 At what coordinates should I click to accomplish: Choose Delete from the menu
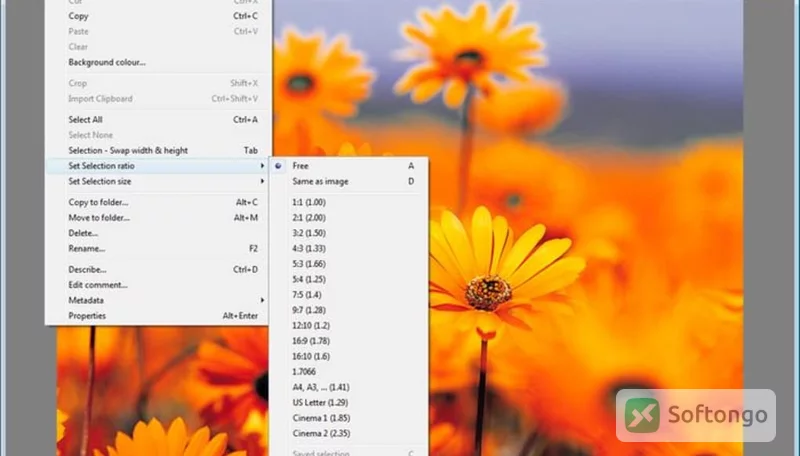tap(158, 233)
